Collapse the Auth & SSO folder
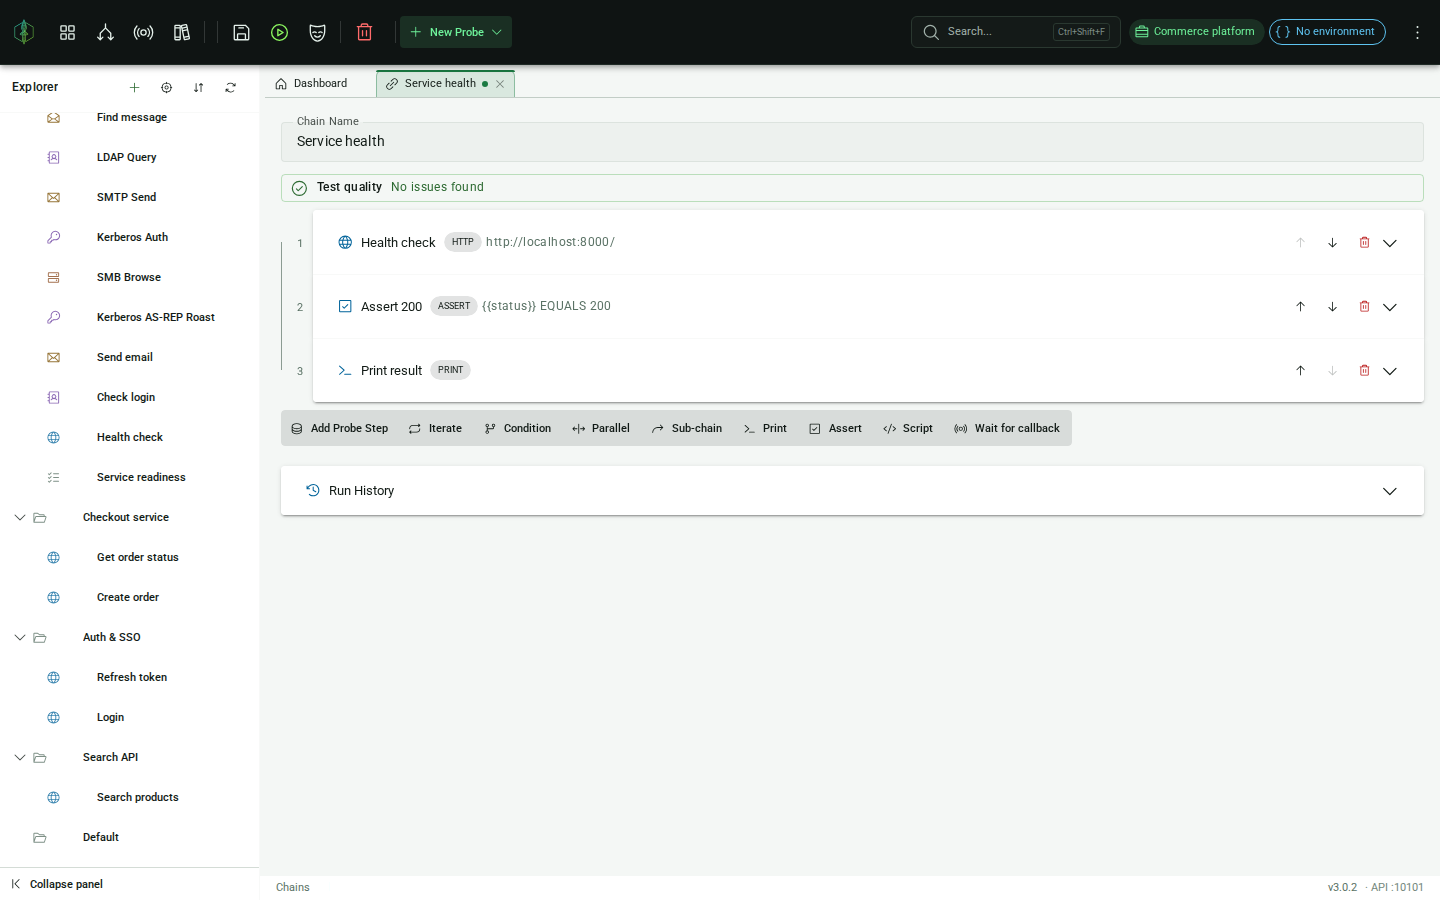The height and width of the screenshot is (900, 1440). 19,637
